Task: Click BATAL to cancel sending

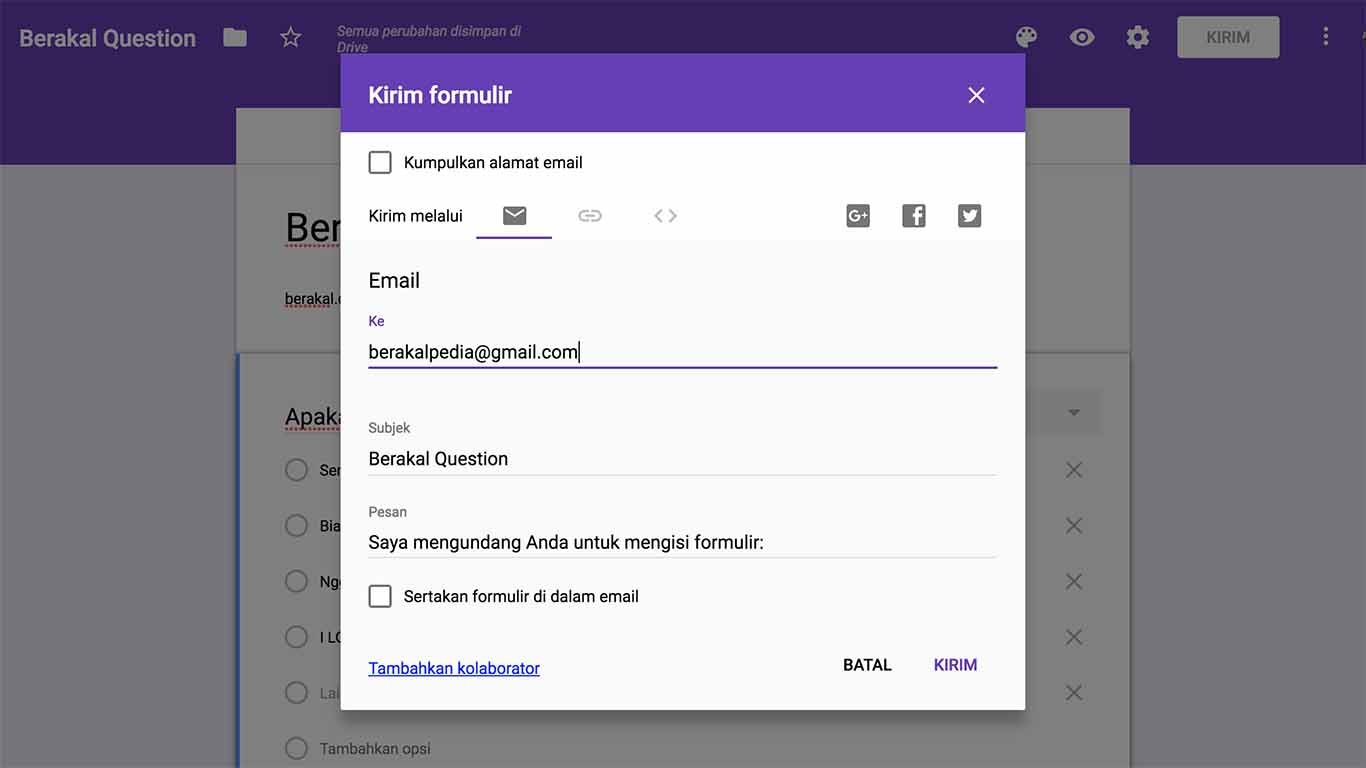Action: coord(867,665)
